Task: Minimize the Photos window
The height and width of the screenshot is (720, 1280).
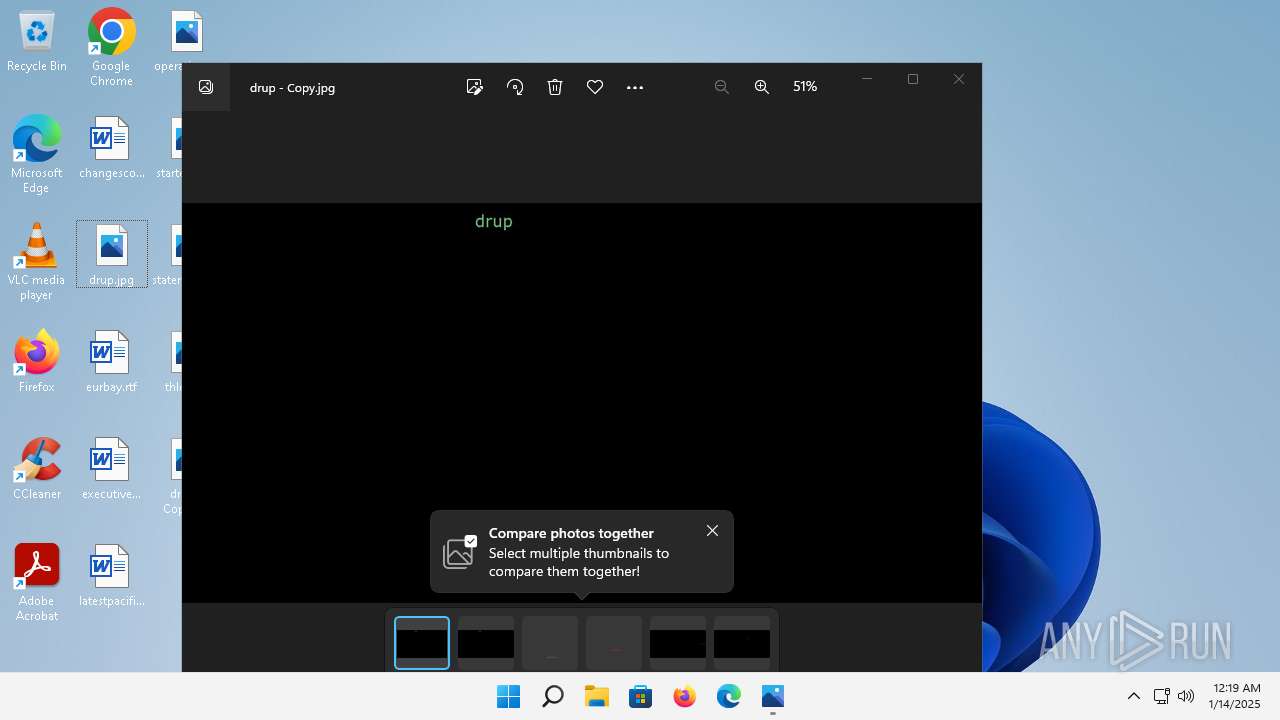Action: click(867, 79)
